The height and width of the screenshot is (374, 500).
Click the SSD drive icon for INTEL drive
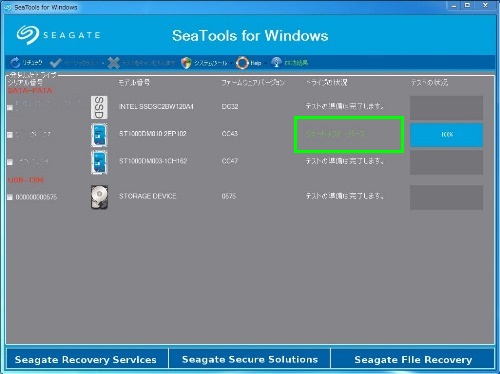pos(99,107)
